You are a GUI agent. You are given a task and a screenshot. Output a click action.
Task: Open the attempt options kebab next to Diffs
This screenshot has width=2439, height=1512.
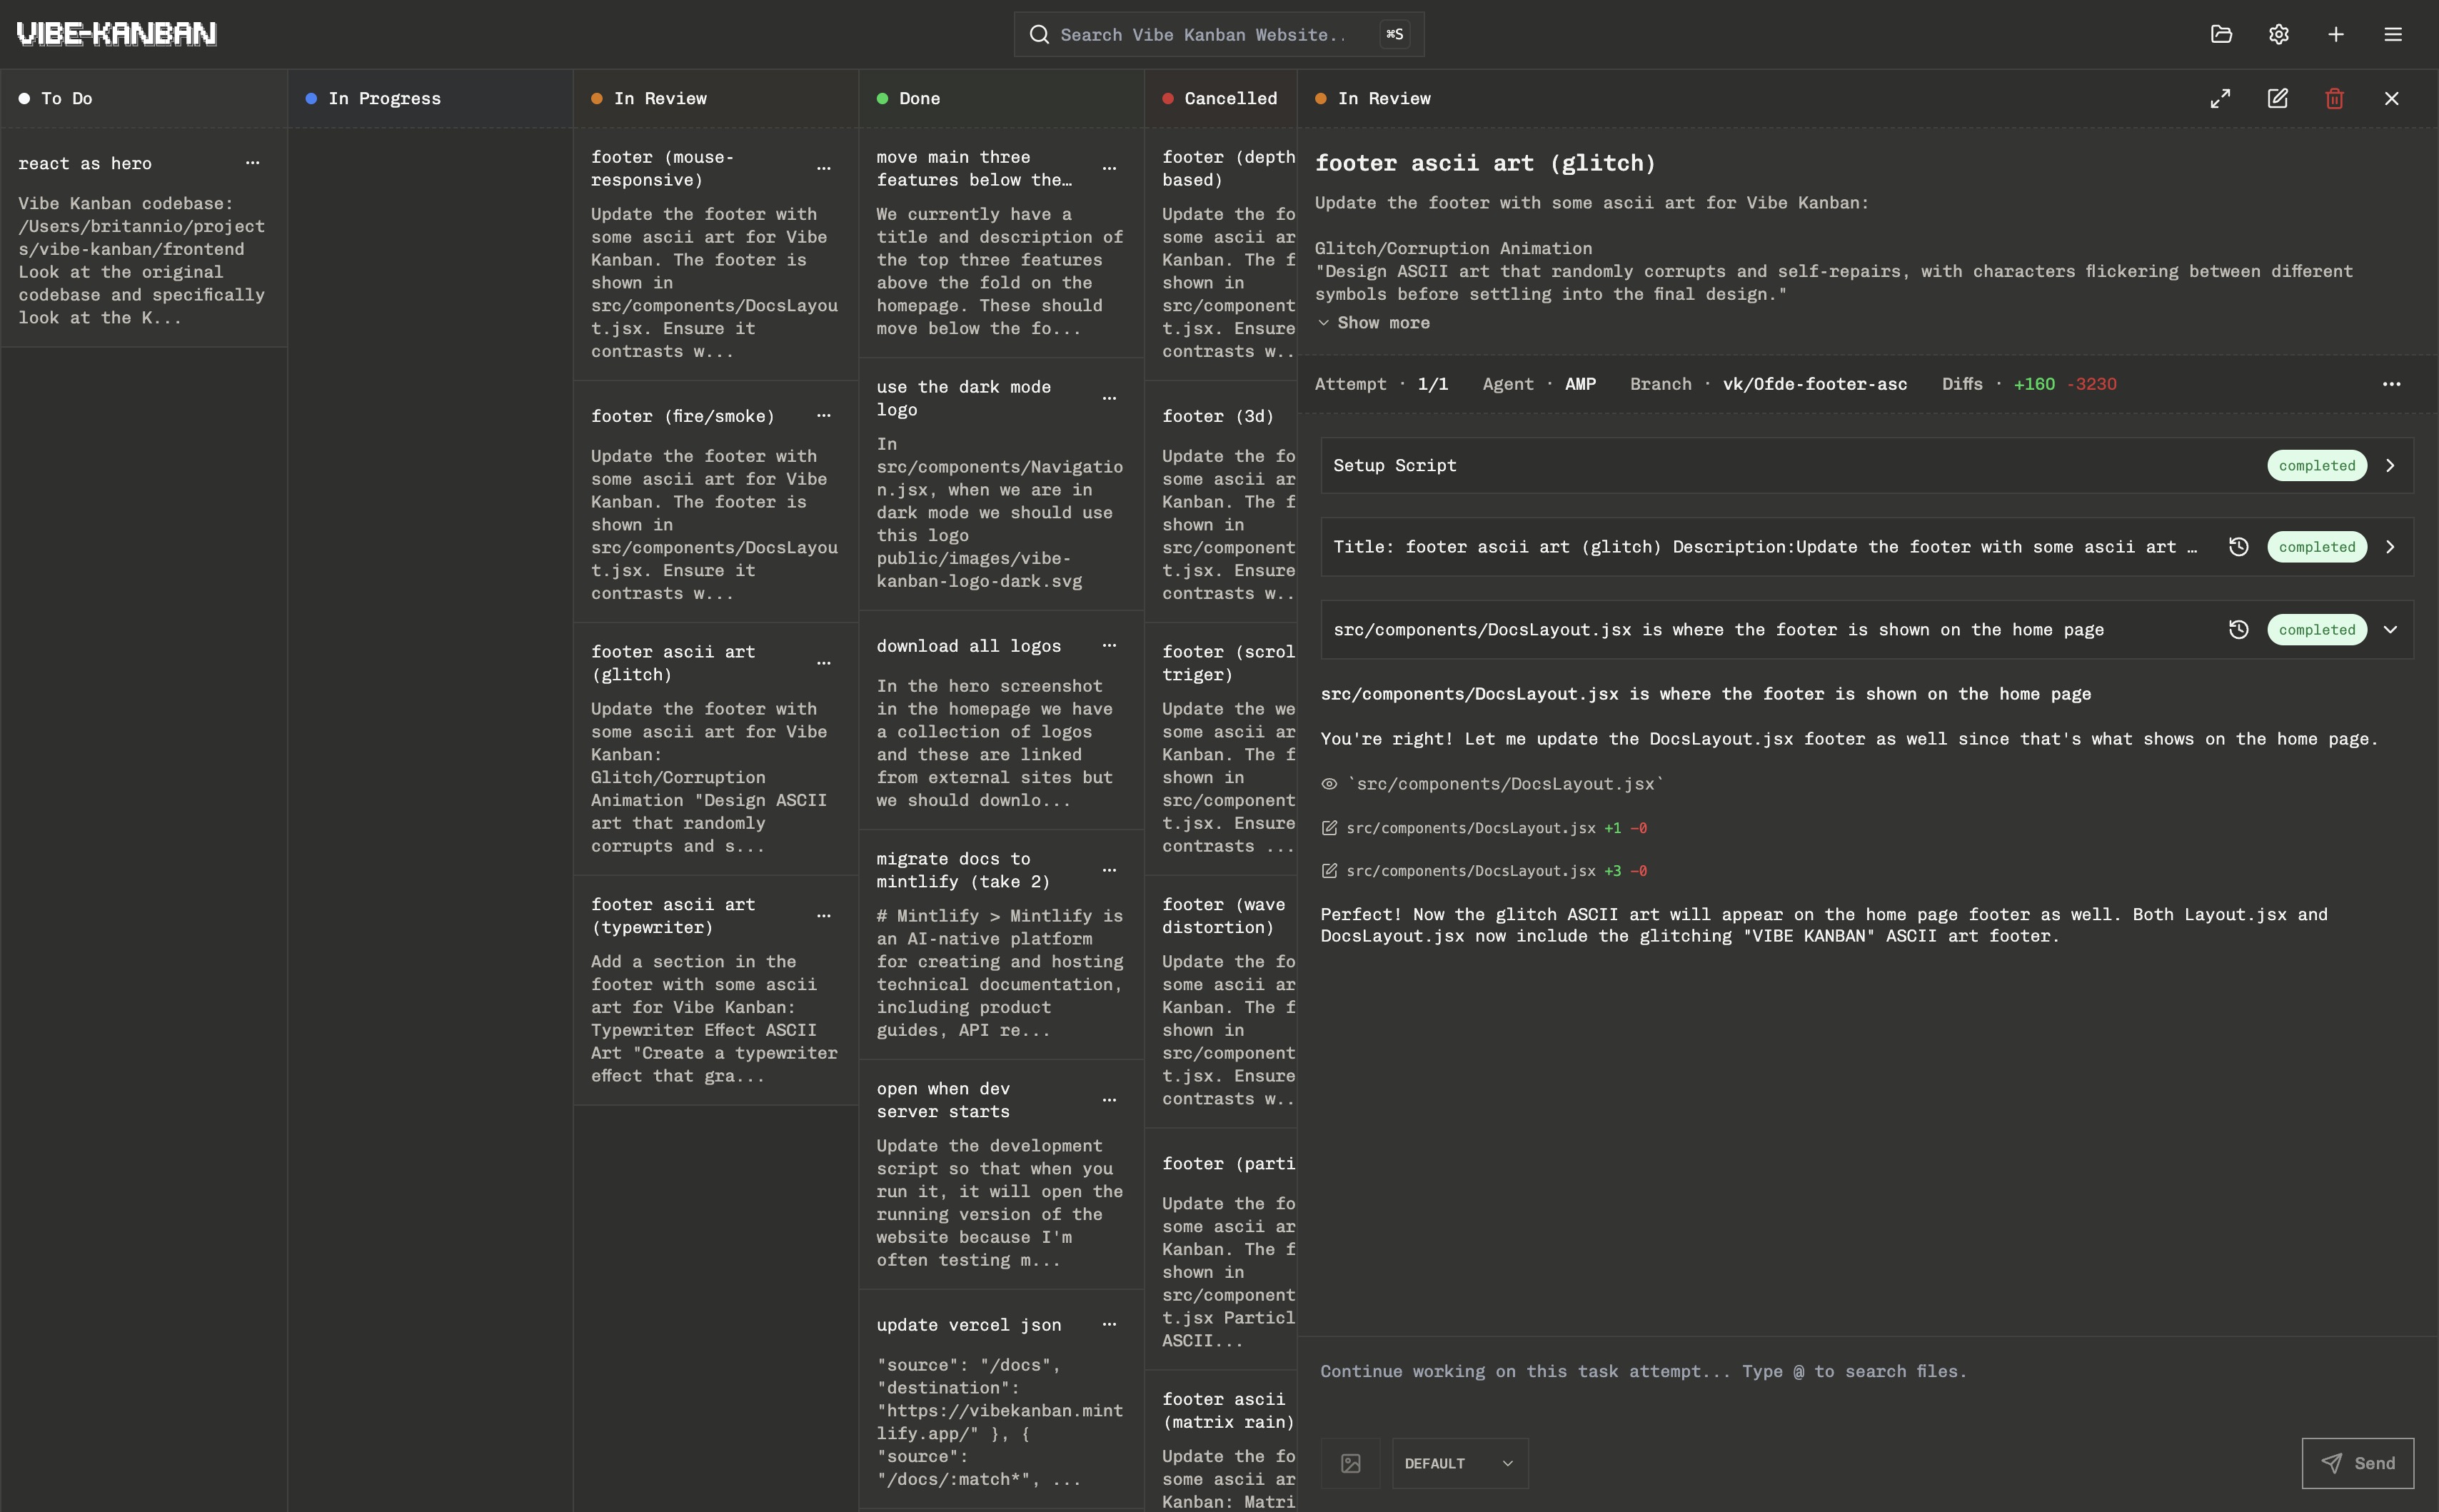tap(2392, 383)
